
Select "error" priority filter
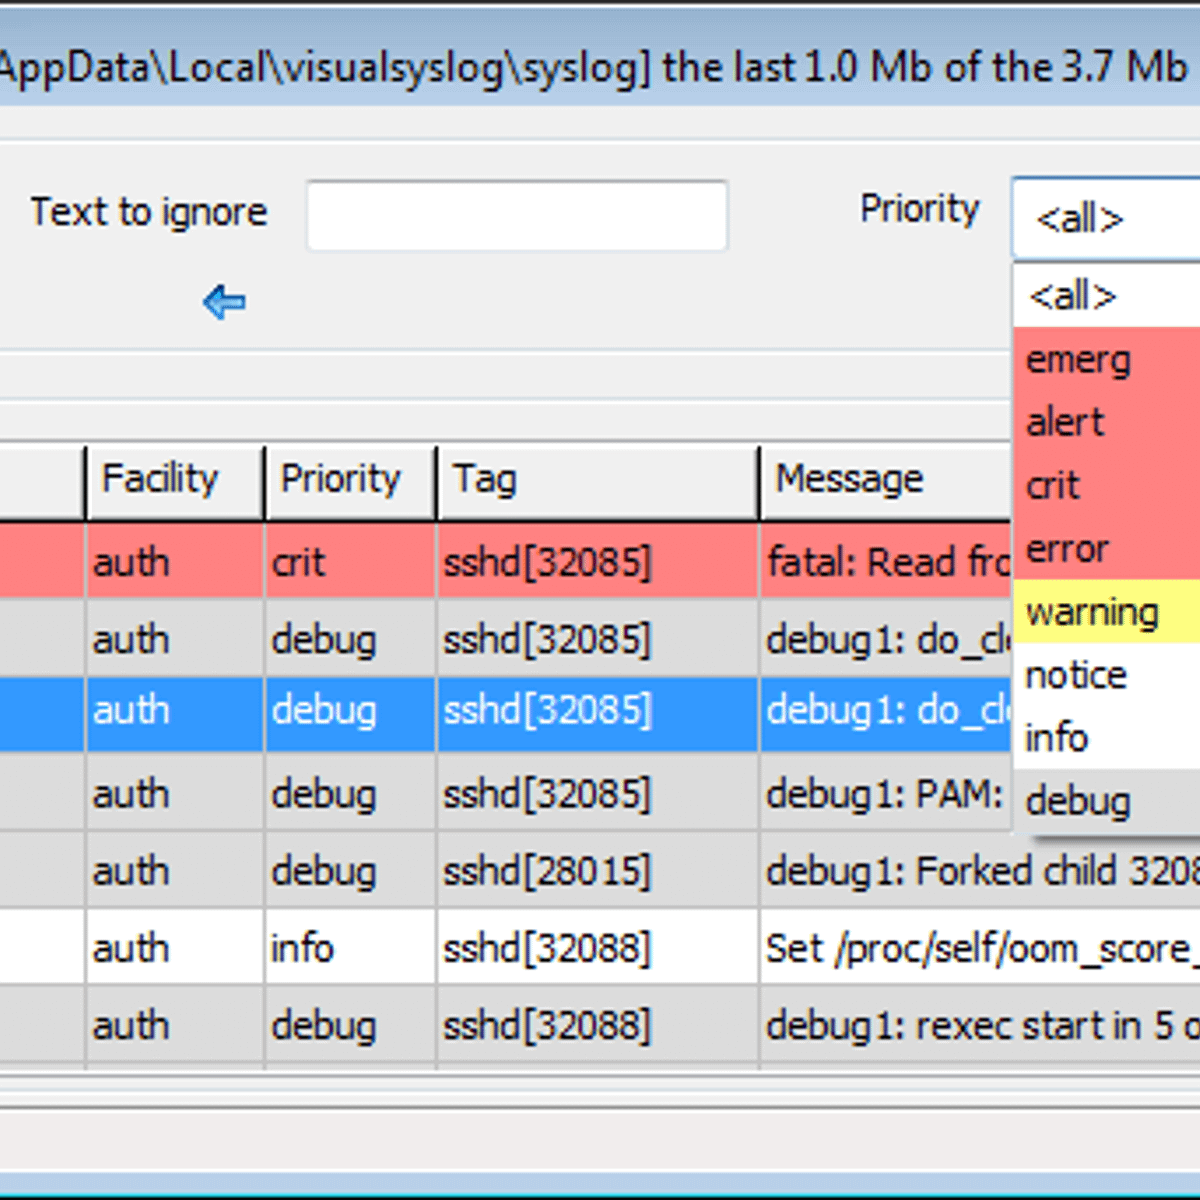click(x=1066, y=550)
